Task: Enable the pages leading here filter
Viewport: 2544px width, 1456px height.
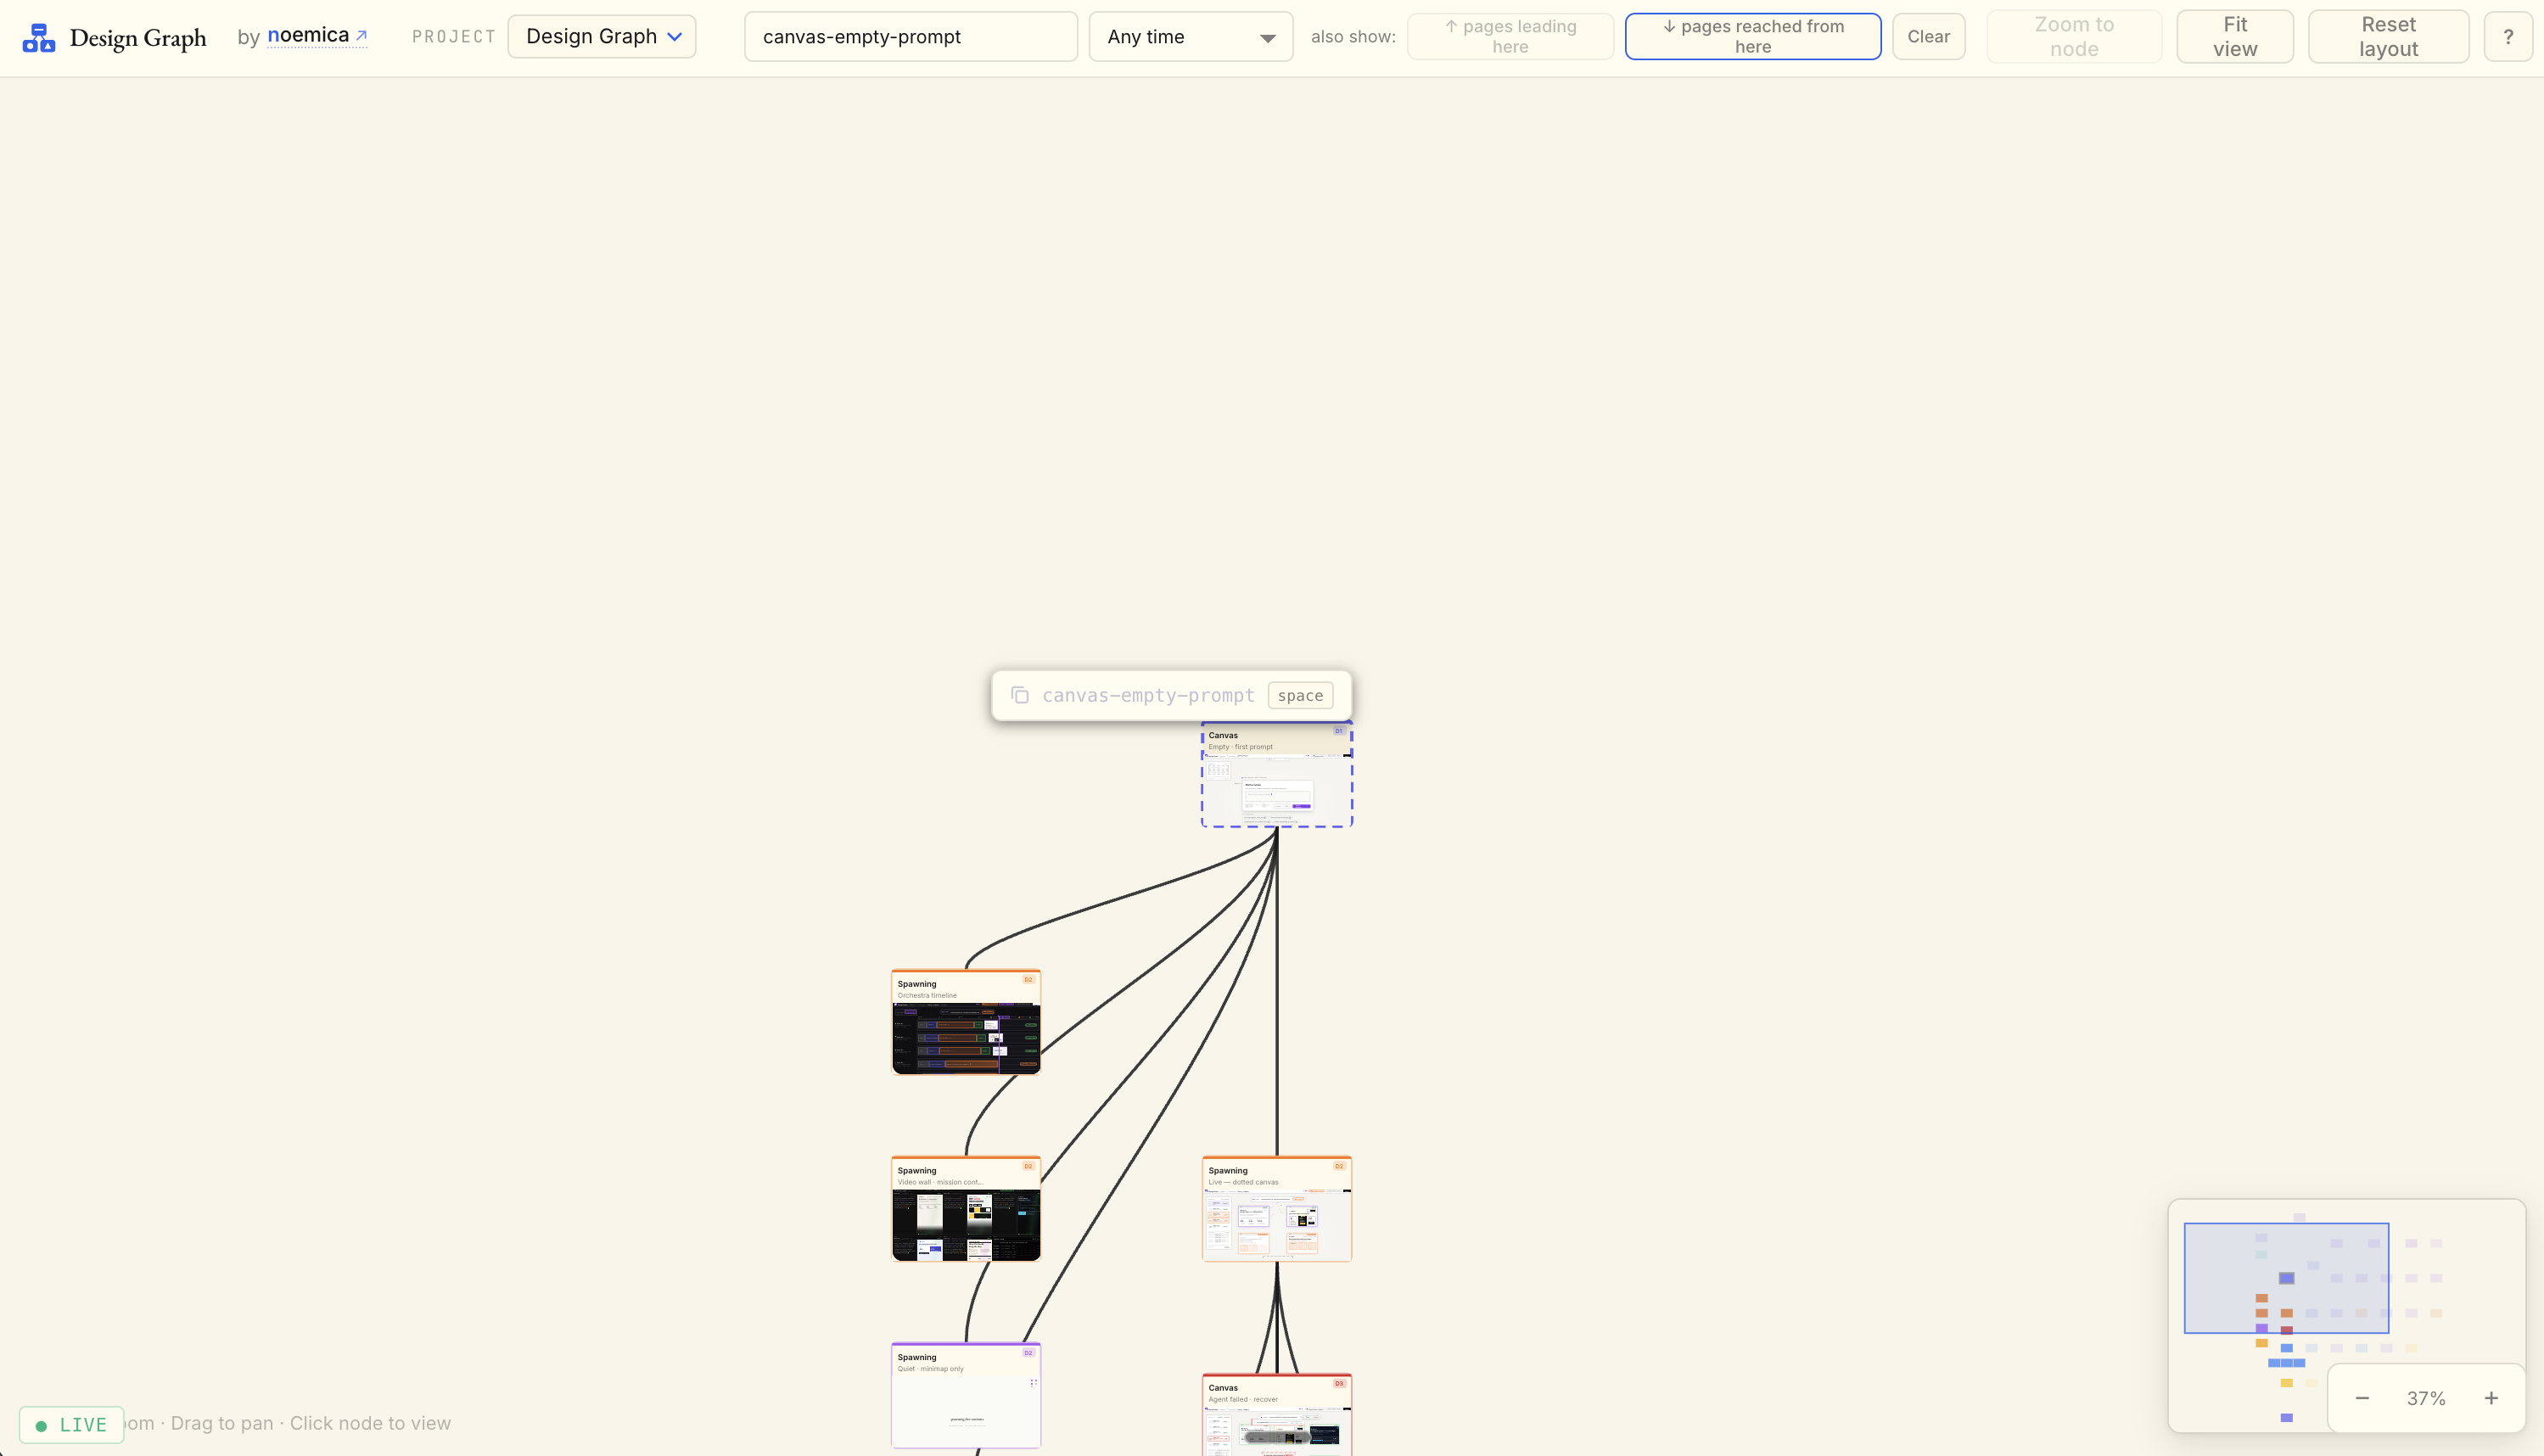Action: click(1510, 36)
